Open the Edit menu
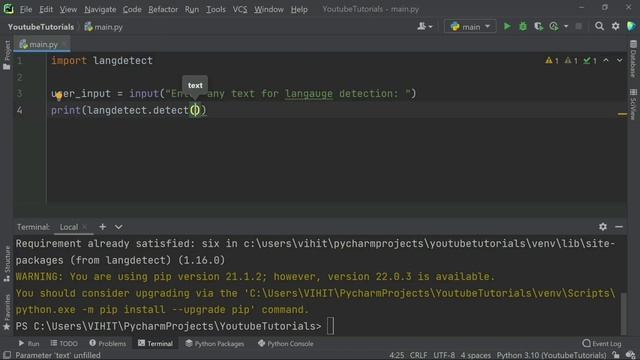Image resolution: width=640 pixels, height=360 pixels. (46, 9)
